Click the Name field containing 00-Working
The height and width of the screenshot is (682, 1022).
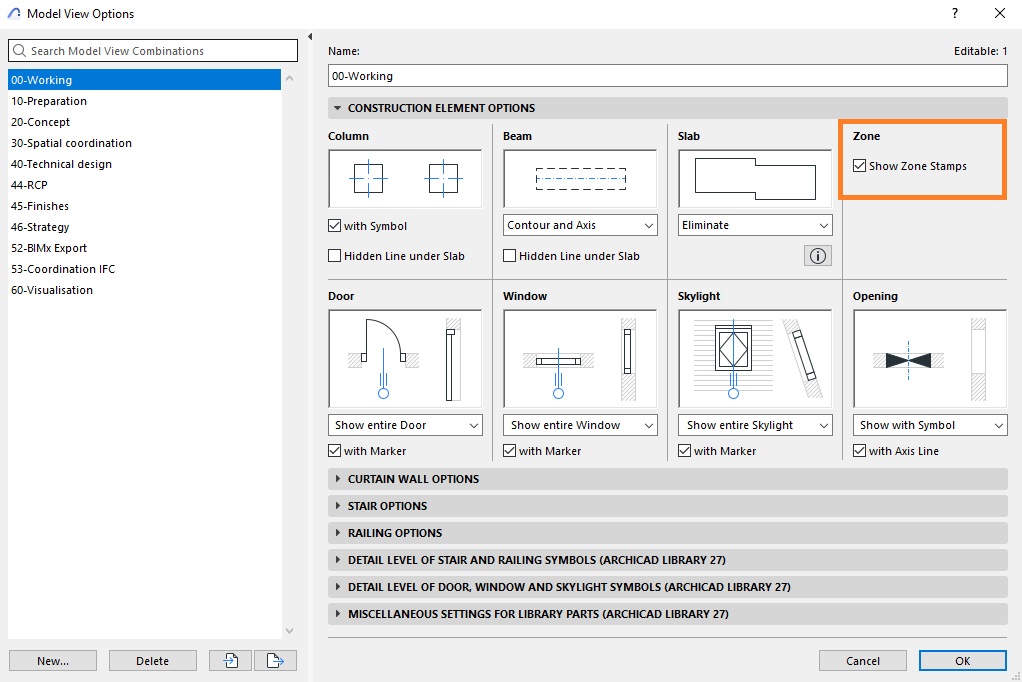tap(667, 76)
